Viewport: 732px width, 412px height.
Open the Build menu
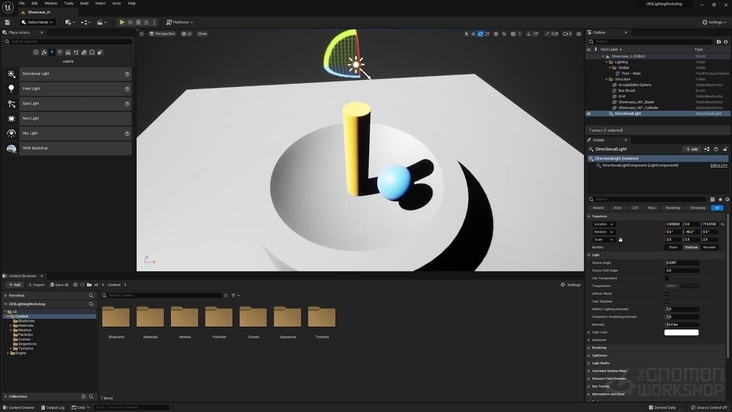(x=83, y=3)
